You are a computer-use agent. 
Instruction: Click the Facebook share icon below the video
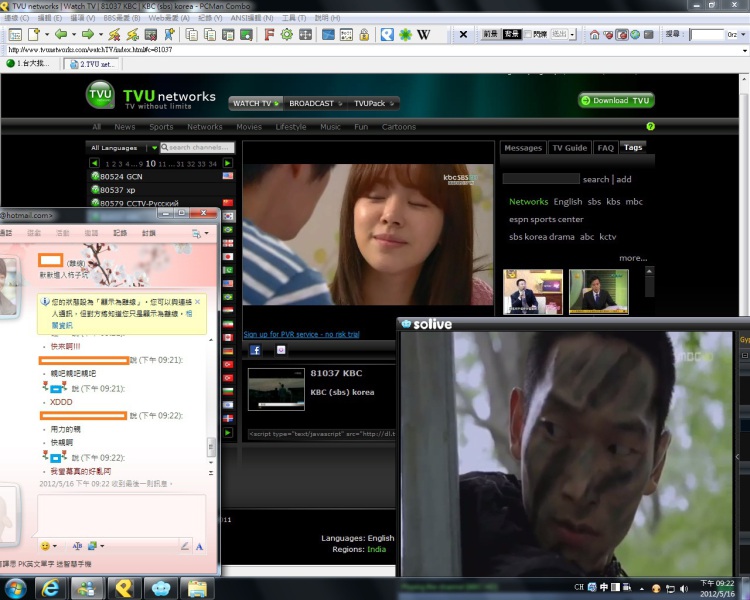pyautogui.click(x=255, y=350)
